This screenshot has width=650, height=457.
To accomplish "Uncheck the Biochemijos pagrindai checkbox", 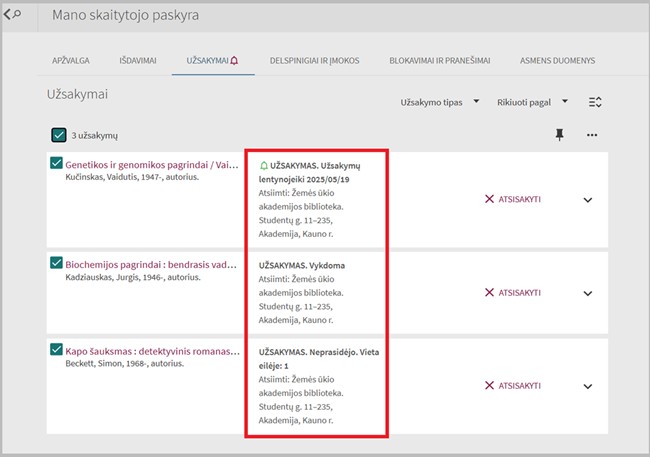I will pyautogui.click(x=55, y=263).
